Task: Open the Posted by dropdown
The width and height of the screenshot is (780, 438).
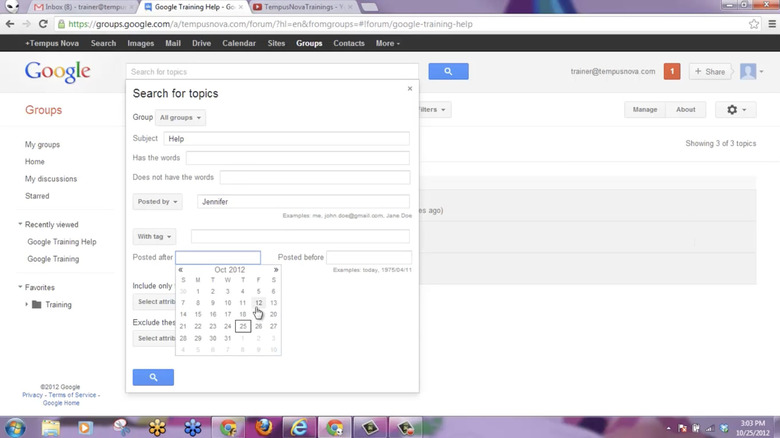Action: pyautogui.click(x=157, y=202)
